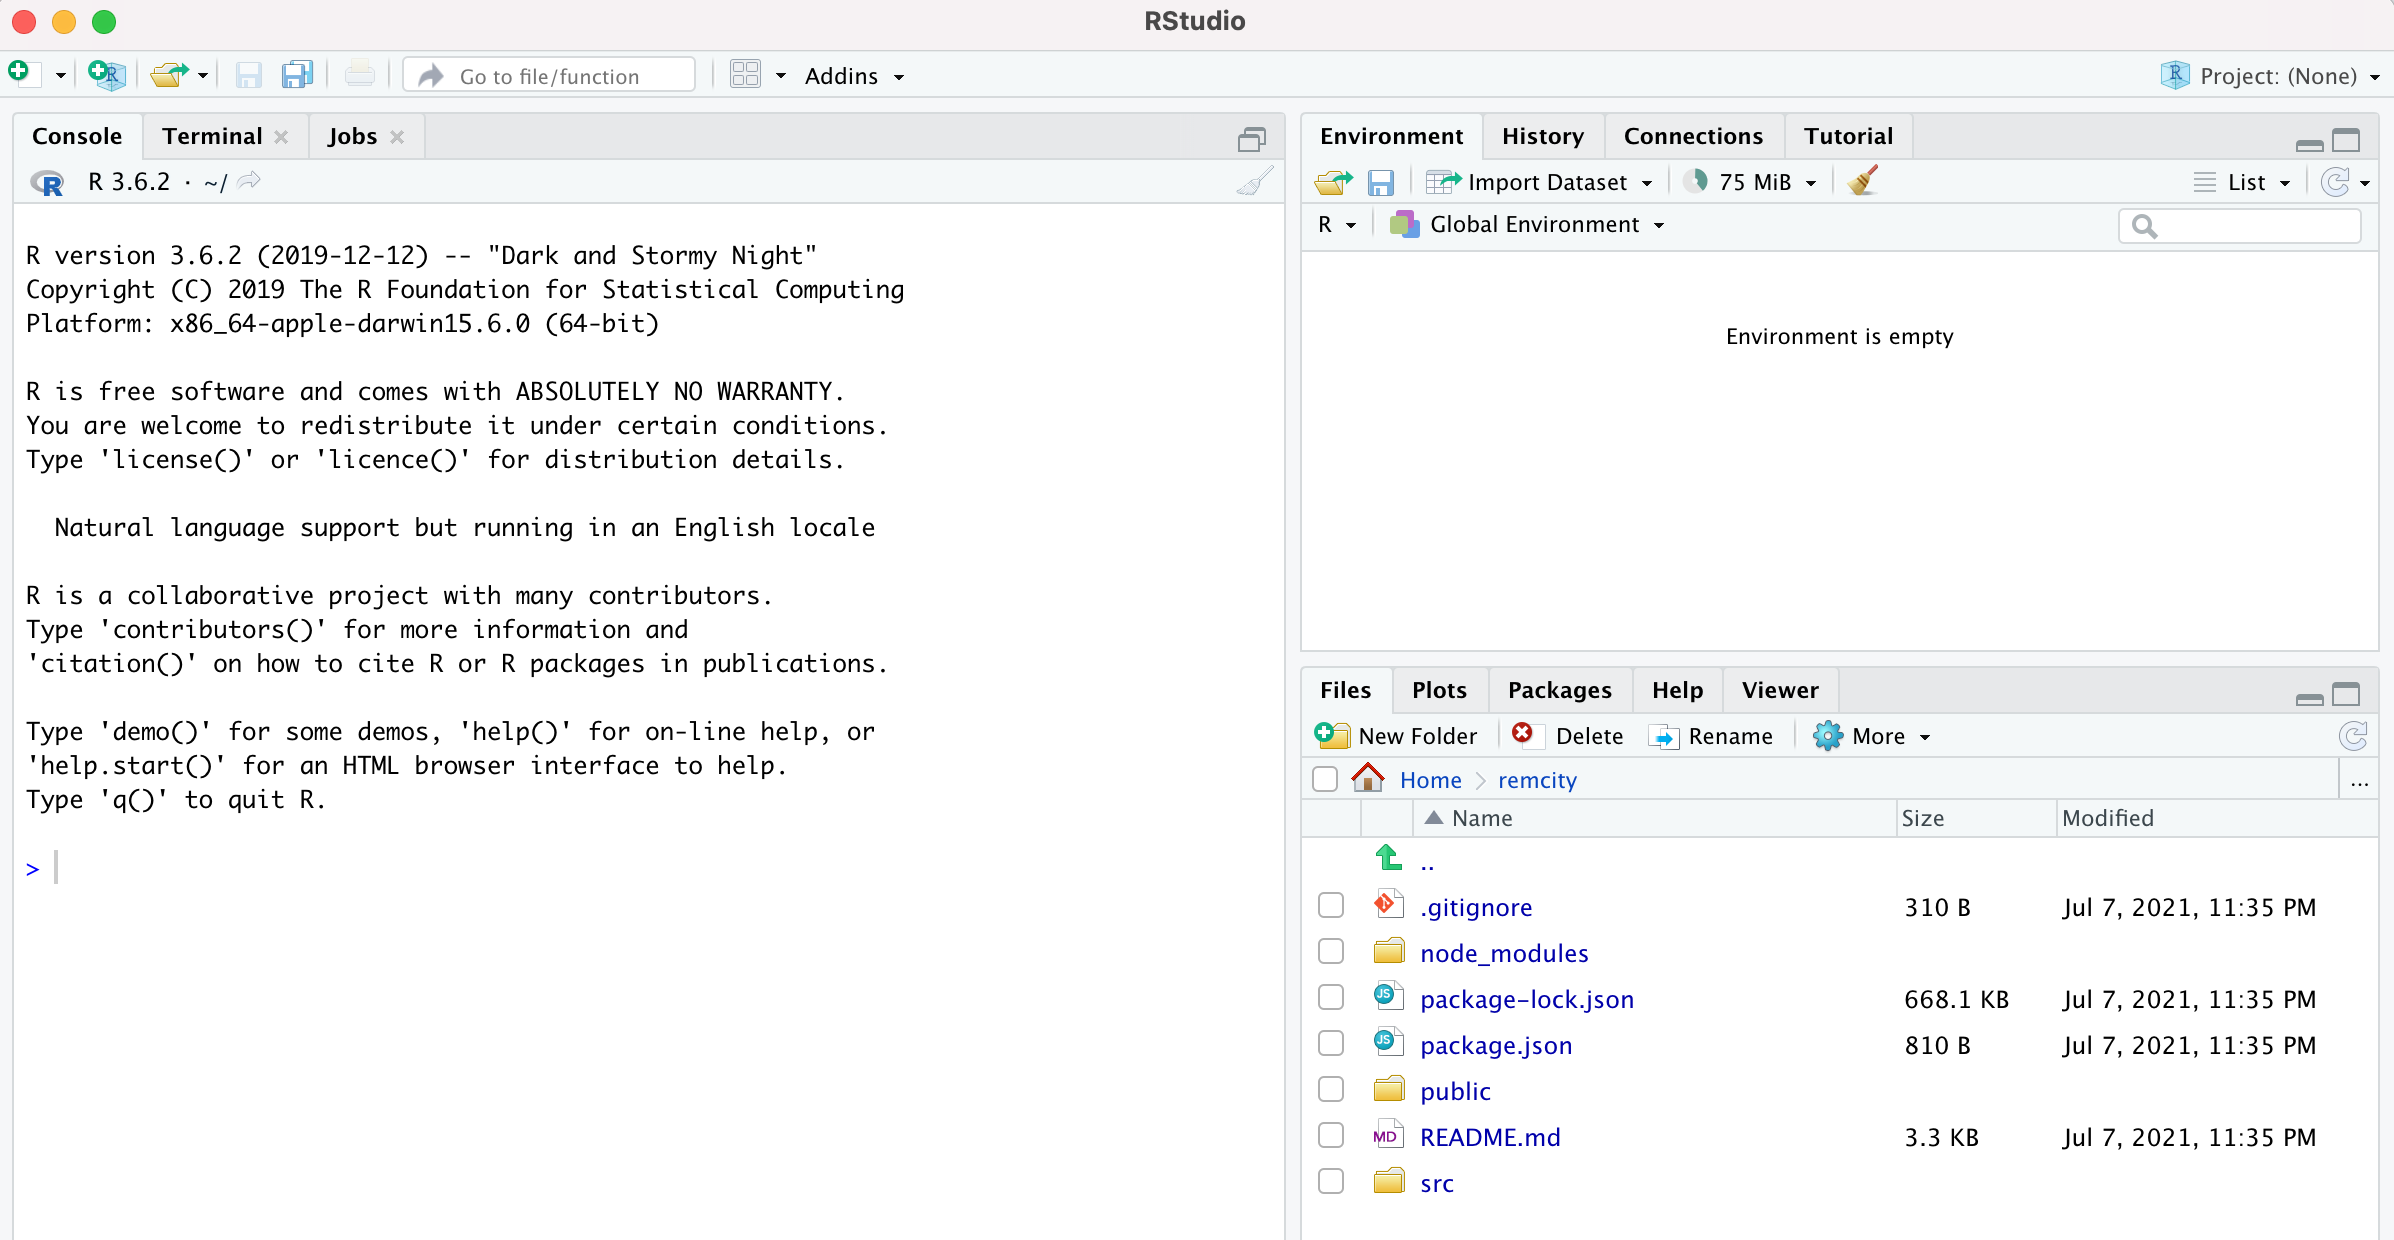
Task: Click the parent directory up-arrow icon
Action: click(1388, 858)
